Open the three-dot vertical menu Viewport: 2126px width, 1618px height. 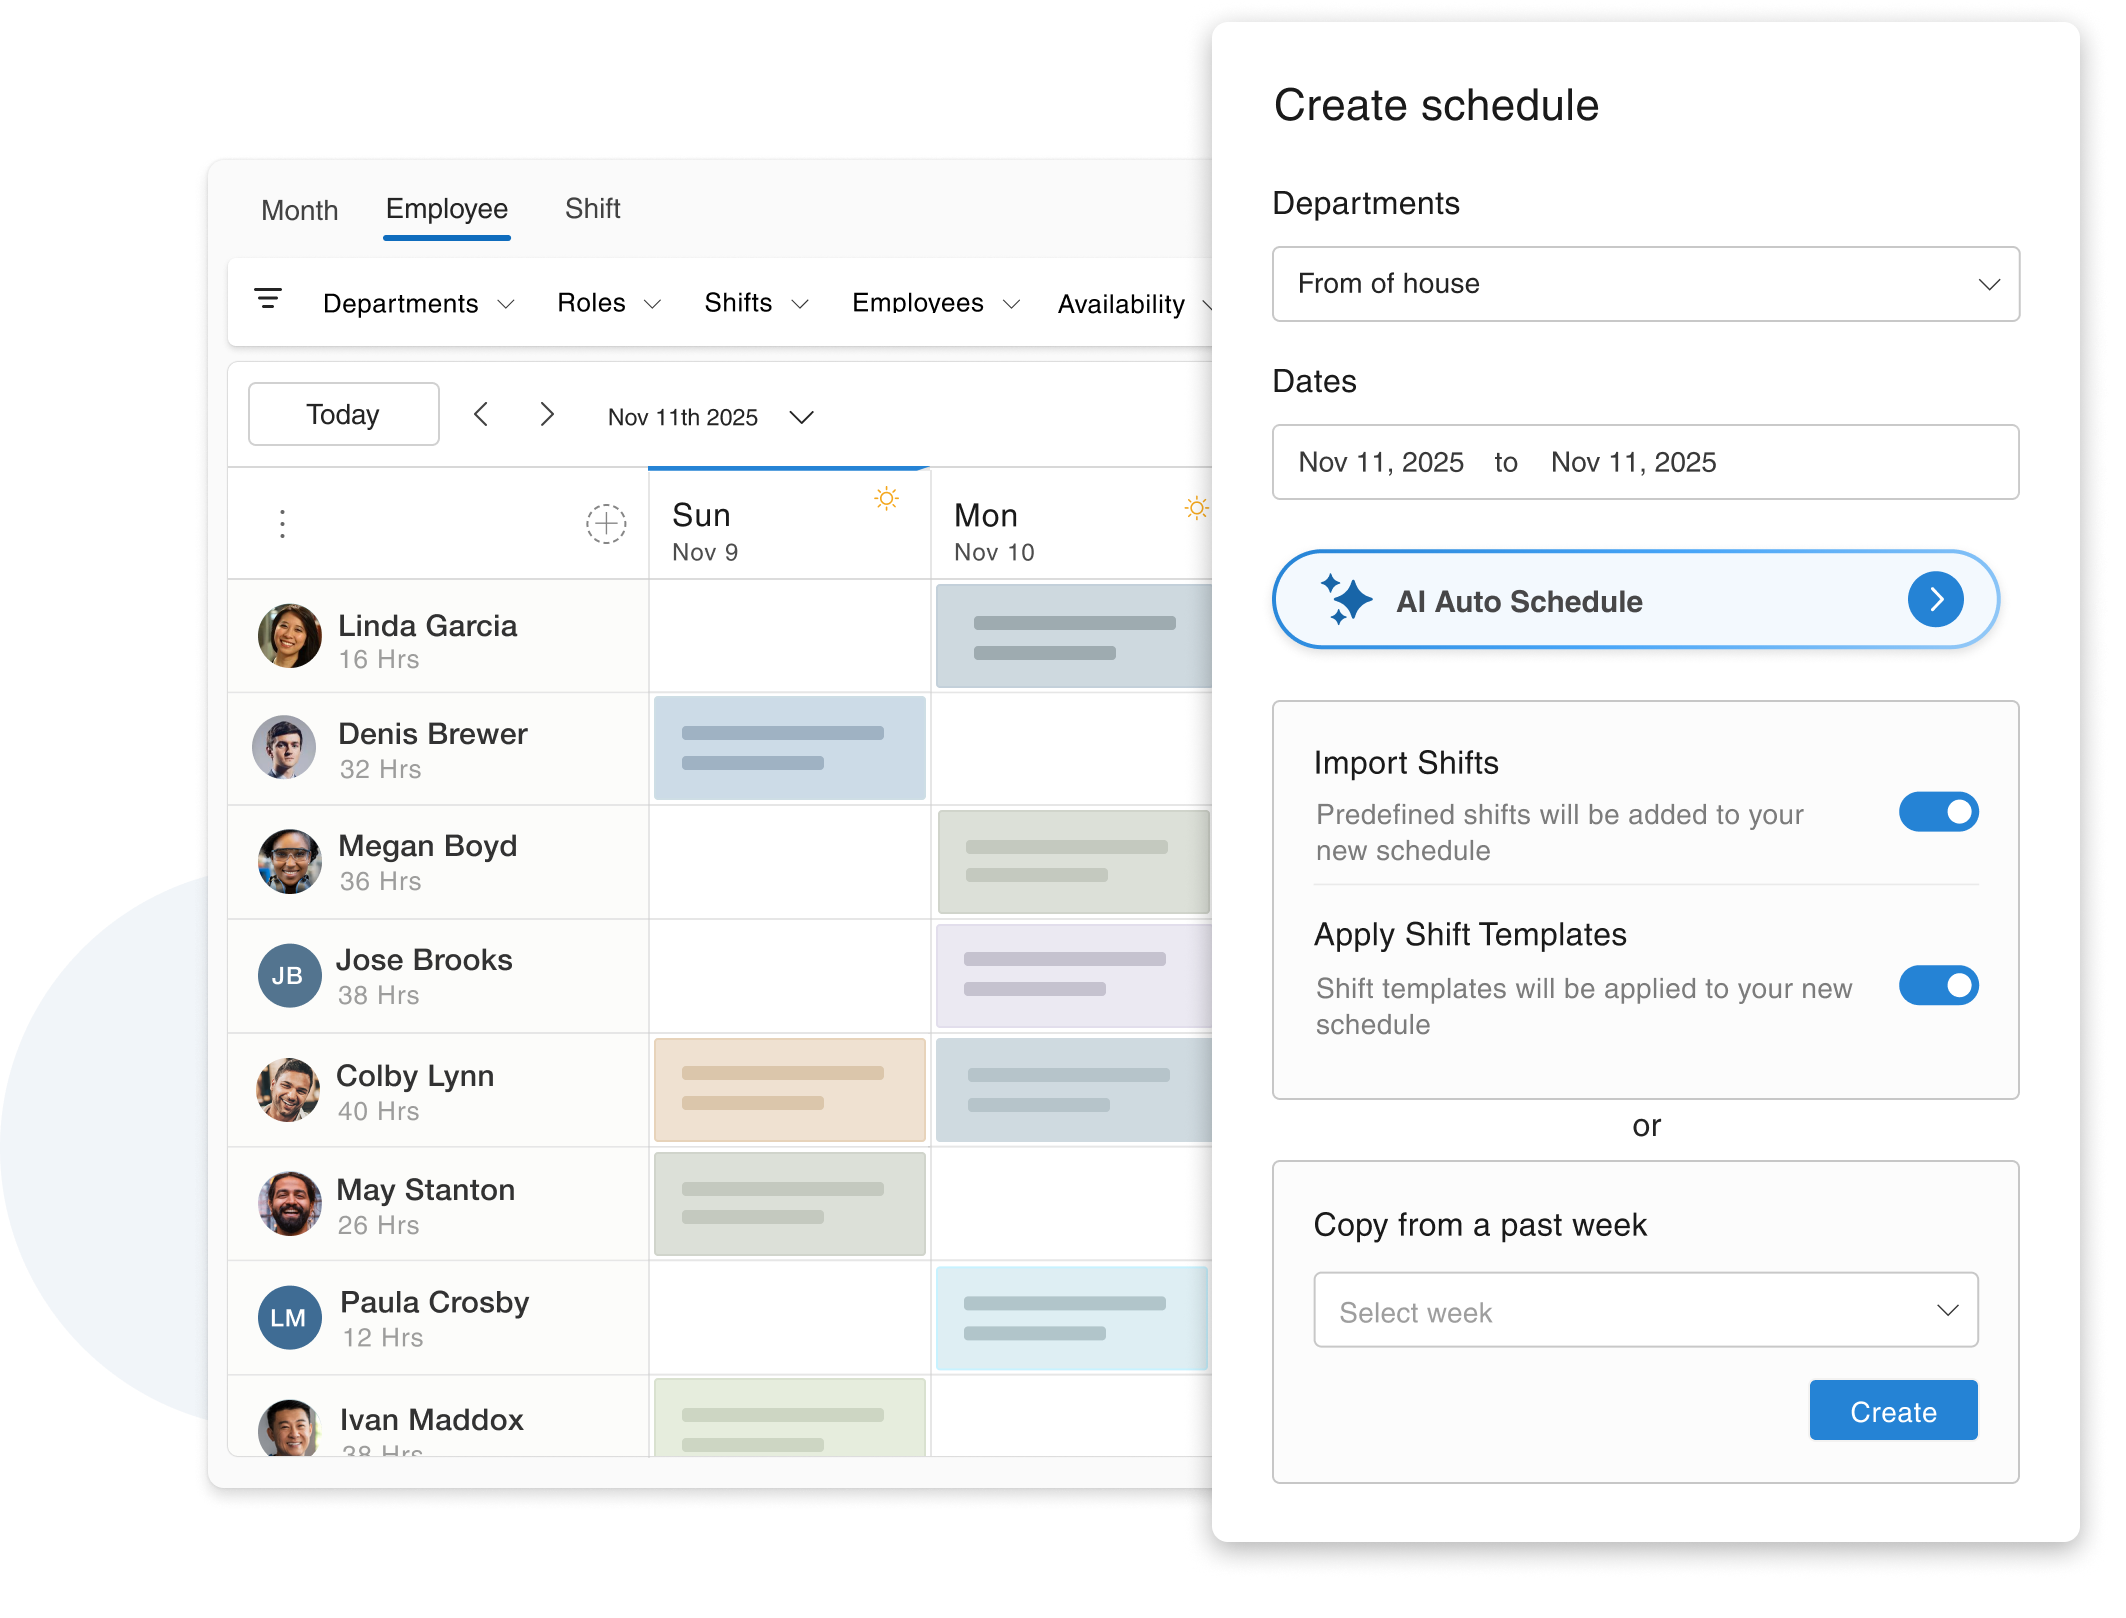[283, 524]
